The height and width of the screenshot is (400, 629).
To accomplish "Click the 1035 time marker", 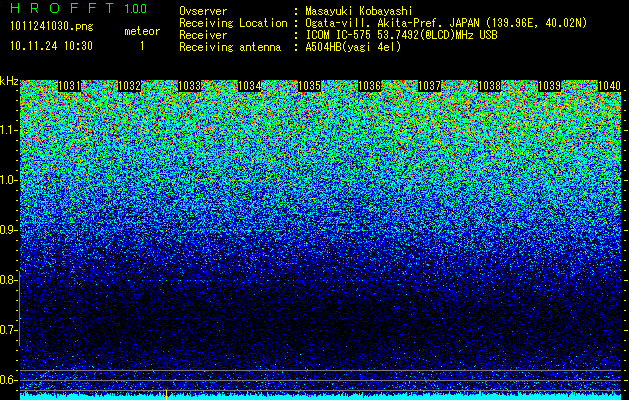I will (310, 86).
